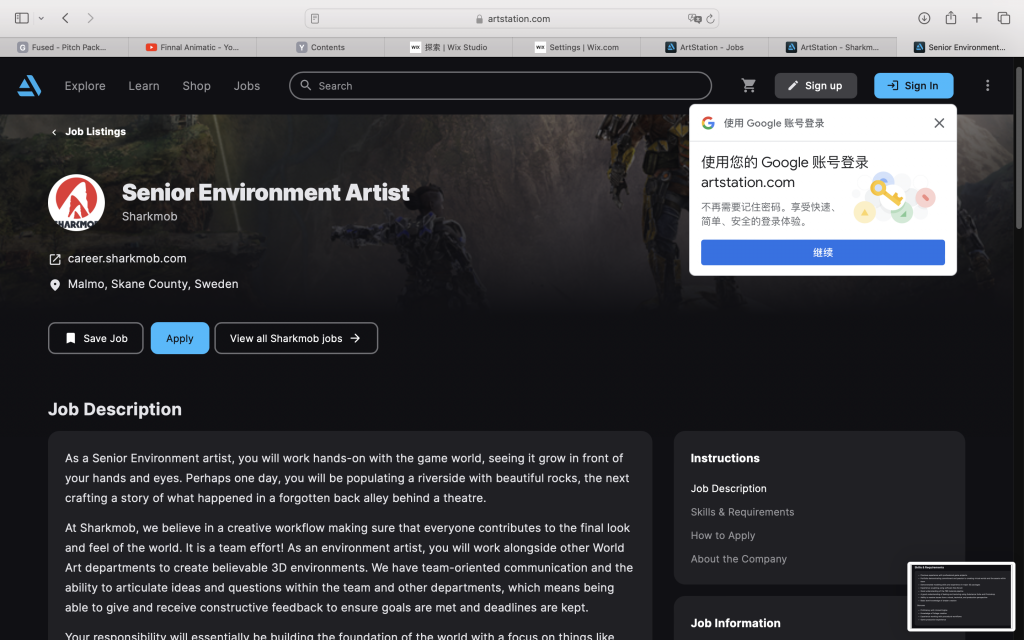1024x640 pixels.
Task: Reload the page with refresh icon
Action: point(711,18)
